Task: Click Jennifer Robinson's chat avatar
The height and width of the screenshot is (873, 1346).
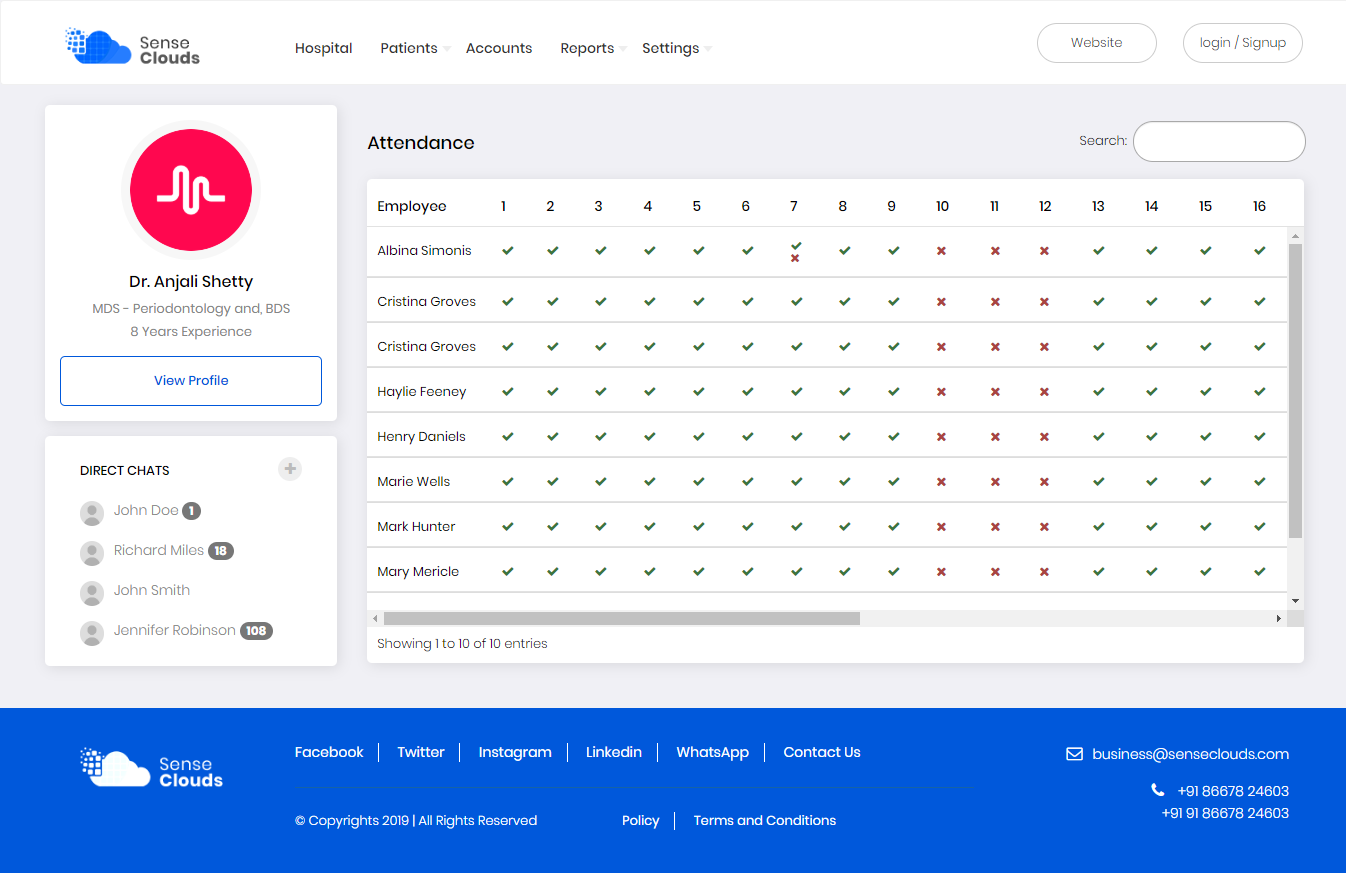Action: [92, 633]
